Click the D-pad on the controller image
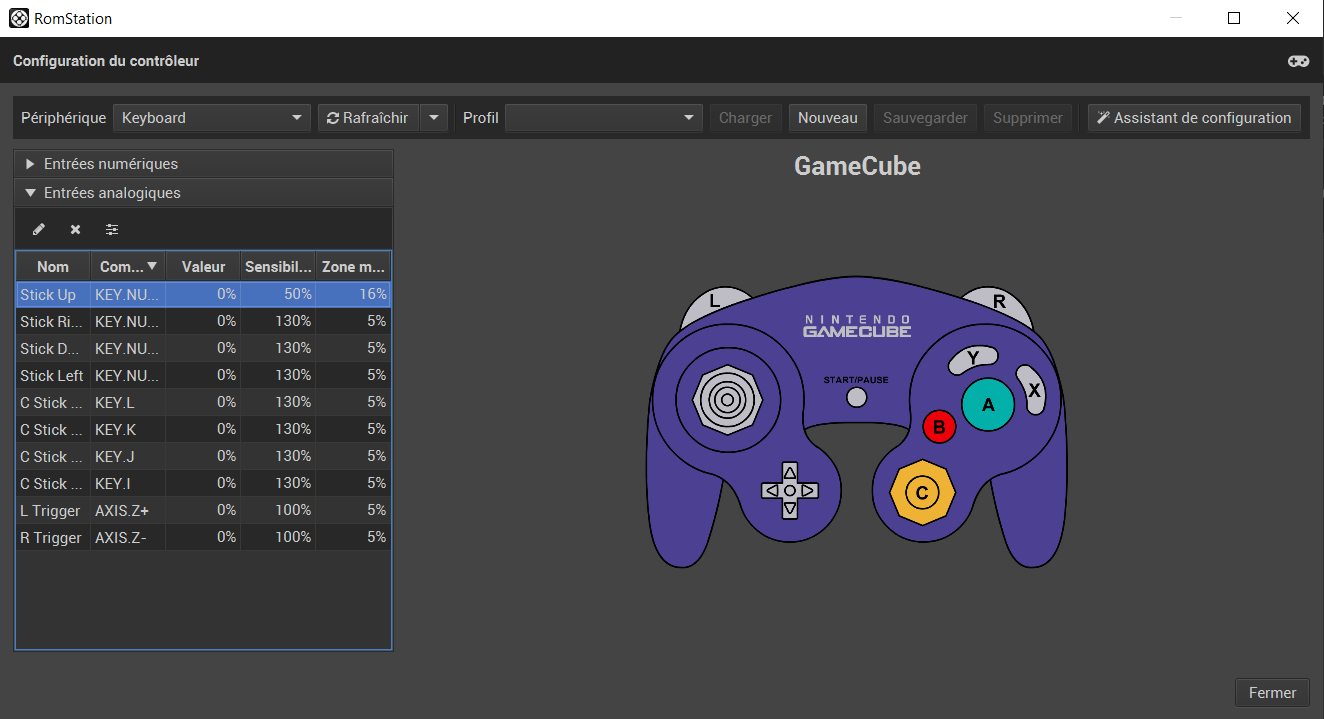This screenshot has width=1324, height=719. (x=789, y=490)
